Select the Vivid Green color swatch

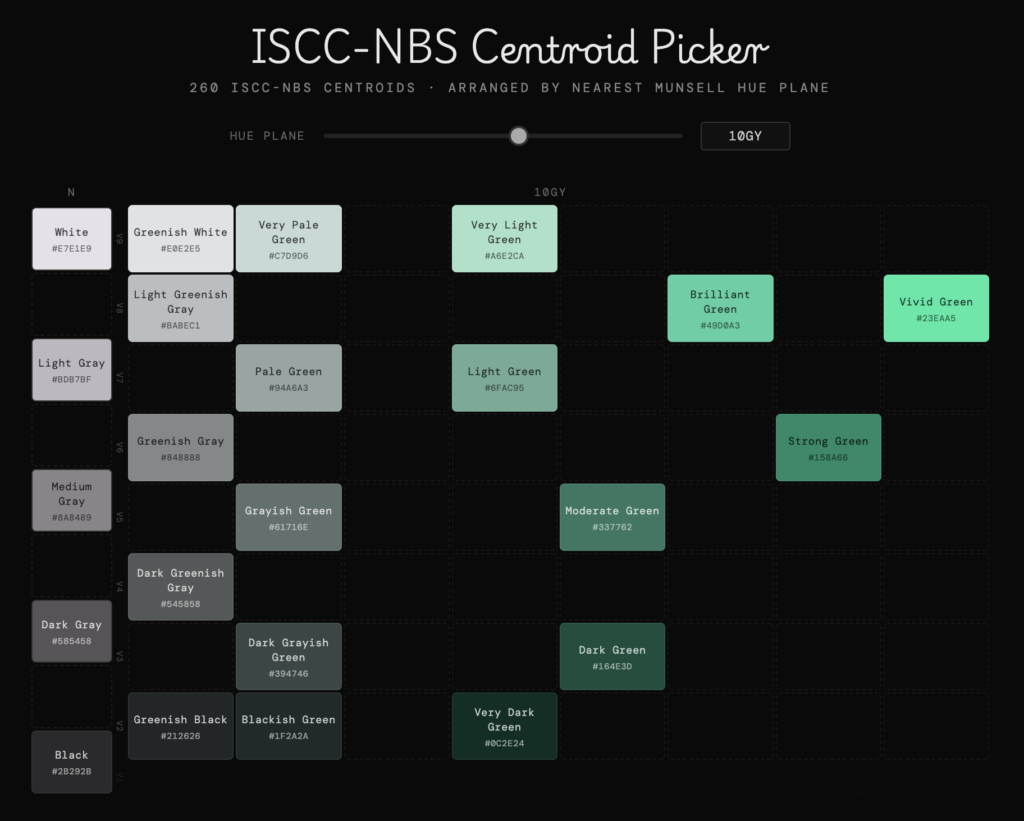pyautogui.click(x=936, y=308)
